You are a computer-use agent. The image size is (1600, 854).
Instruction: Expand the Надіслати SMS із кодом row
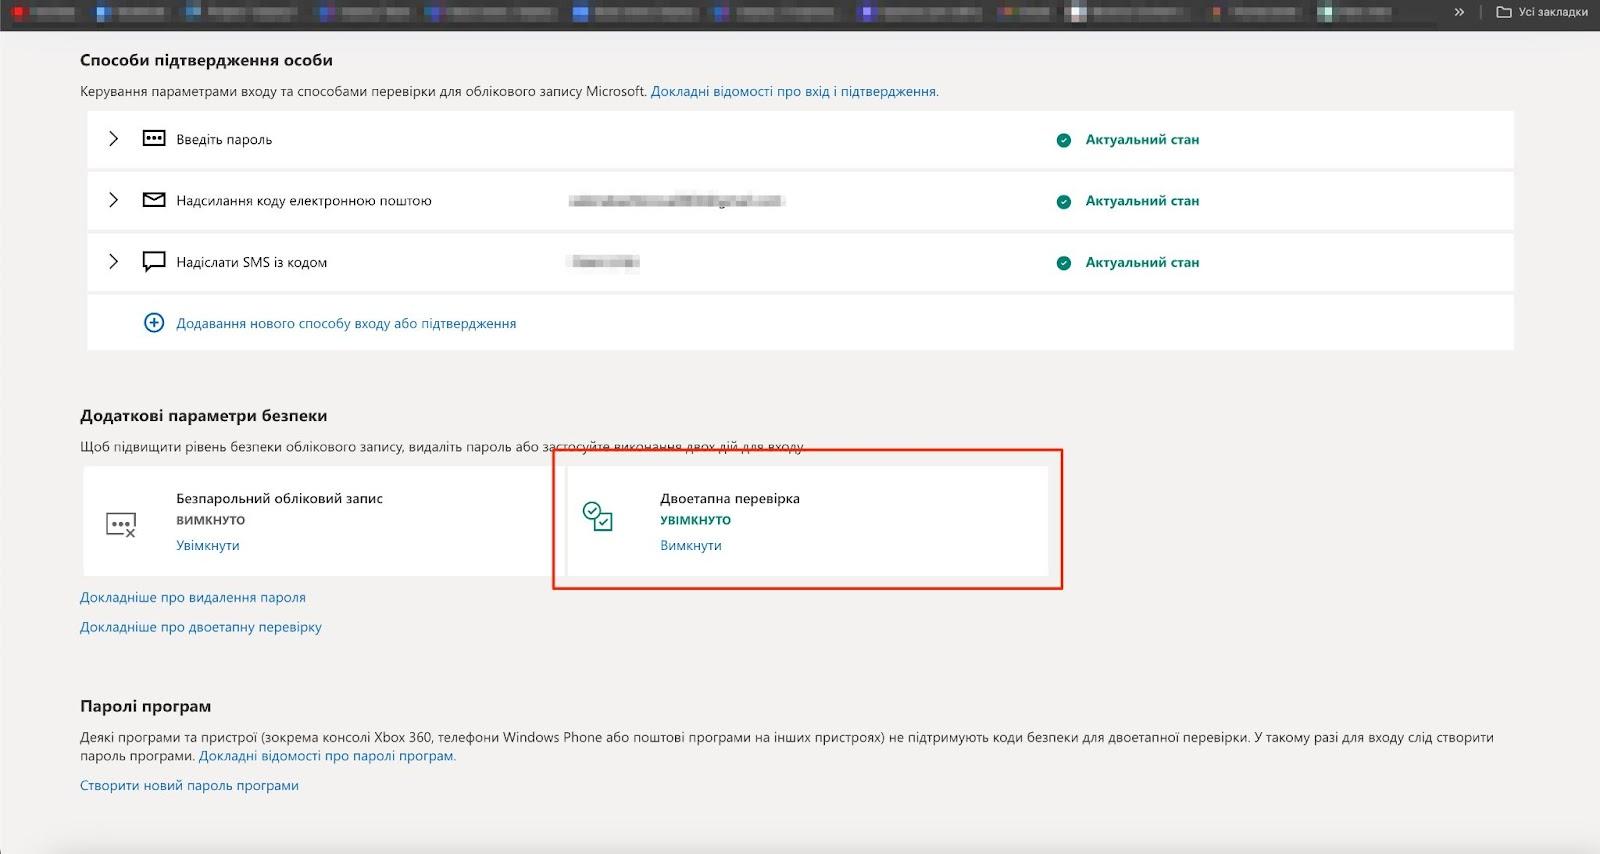(113, 262)
